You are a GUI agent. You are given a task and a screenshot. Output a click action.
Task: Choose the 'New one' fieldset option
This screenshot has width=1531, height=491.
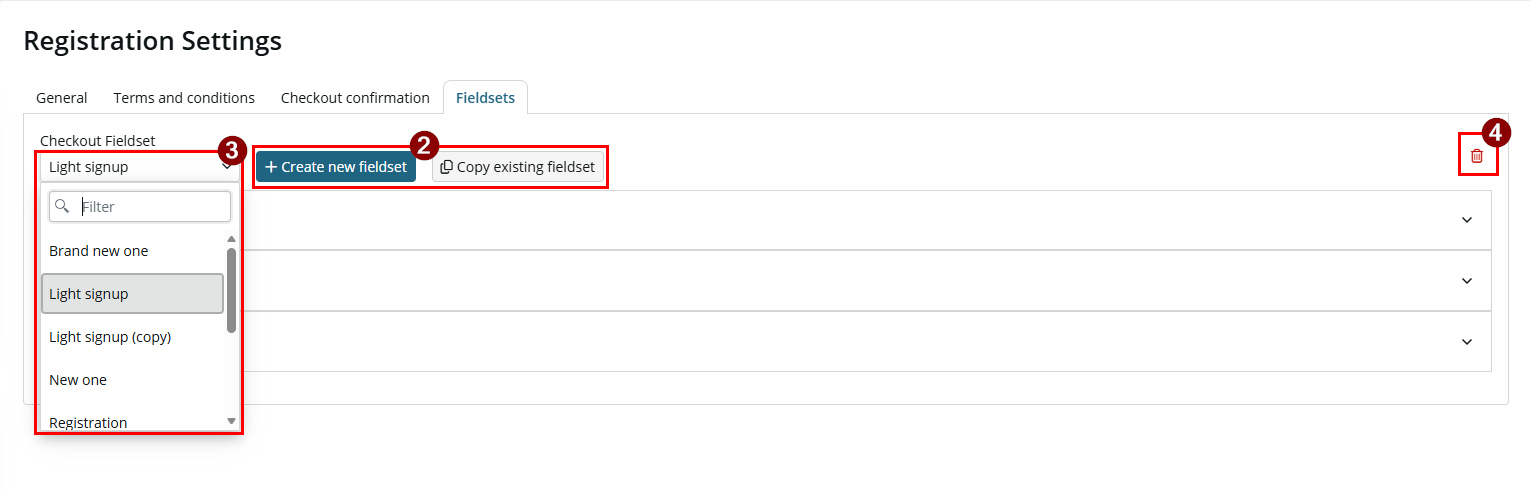click(x=132, y=380)
